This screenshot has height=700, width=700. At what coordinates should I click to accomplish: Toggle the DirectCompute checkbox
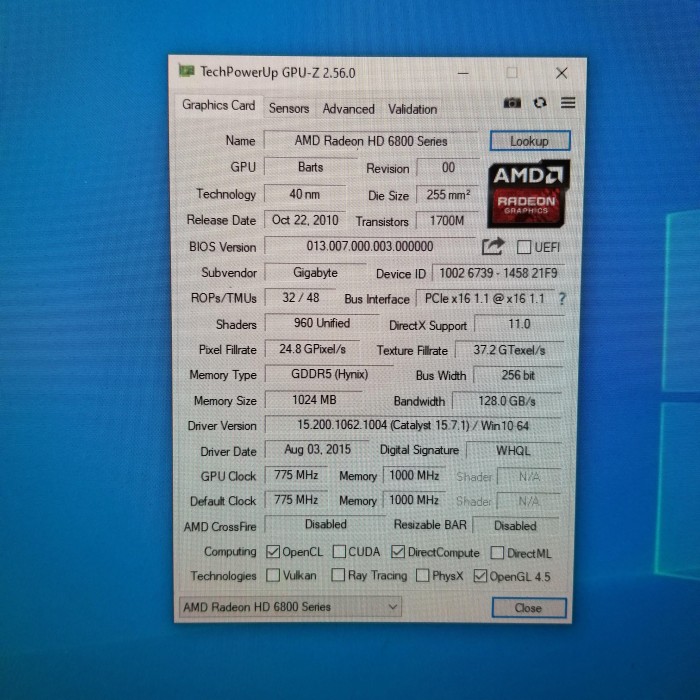coord(398,552)
